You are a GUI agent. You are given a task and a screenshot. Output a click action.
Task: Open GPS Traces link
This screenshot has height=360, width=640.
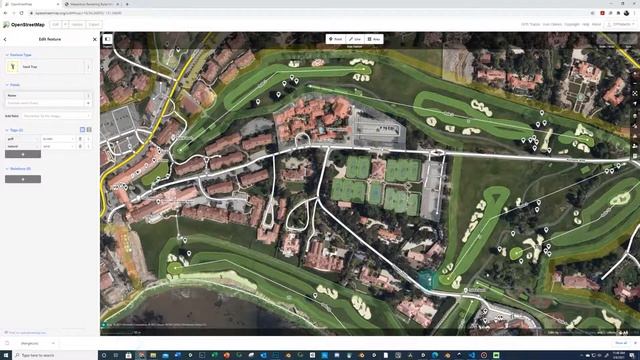click(530, 24)
